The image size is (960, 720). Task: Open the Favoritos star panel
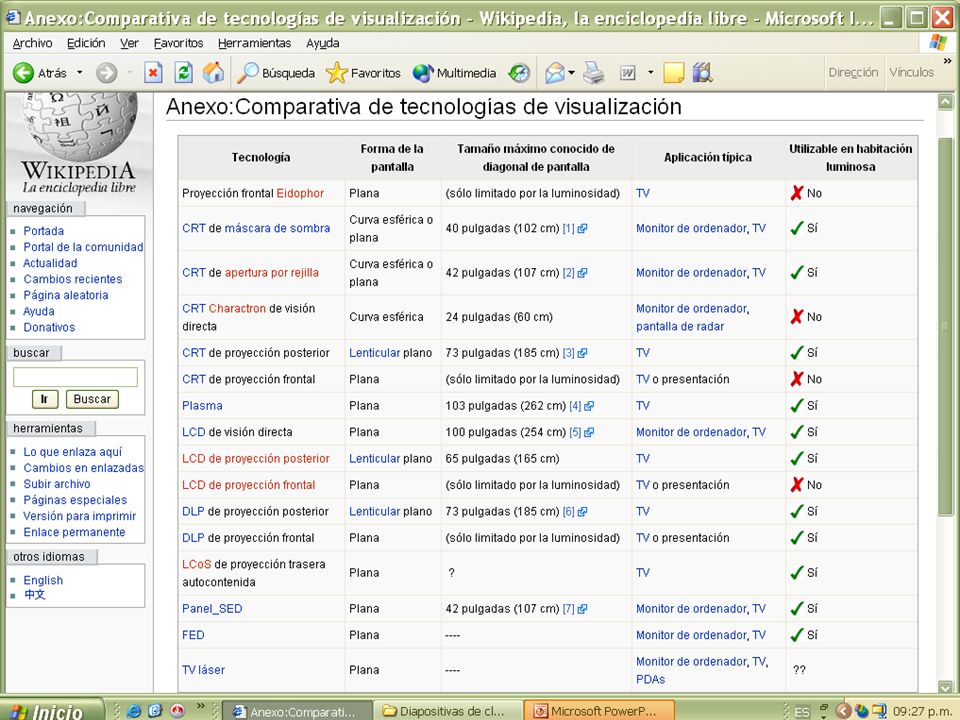(363, 73)
